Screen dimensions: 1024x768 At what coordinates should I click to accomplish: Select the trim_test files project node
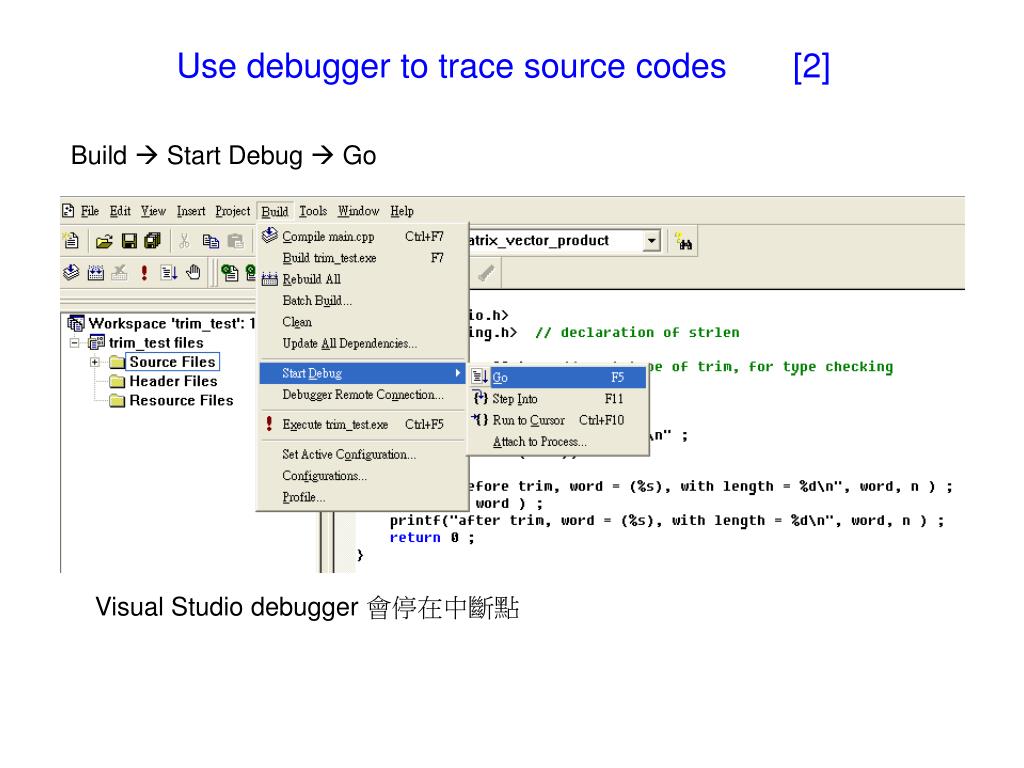coord(156,343)
